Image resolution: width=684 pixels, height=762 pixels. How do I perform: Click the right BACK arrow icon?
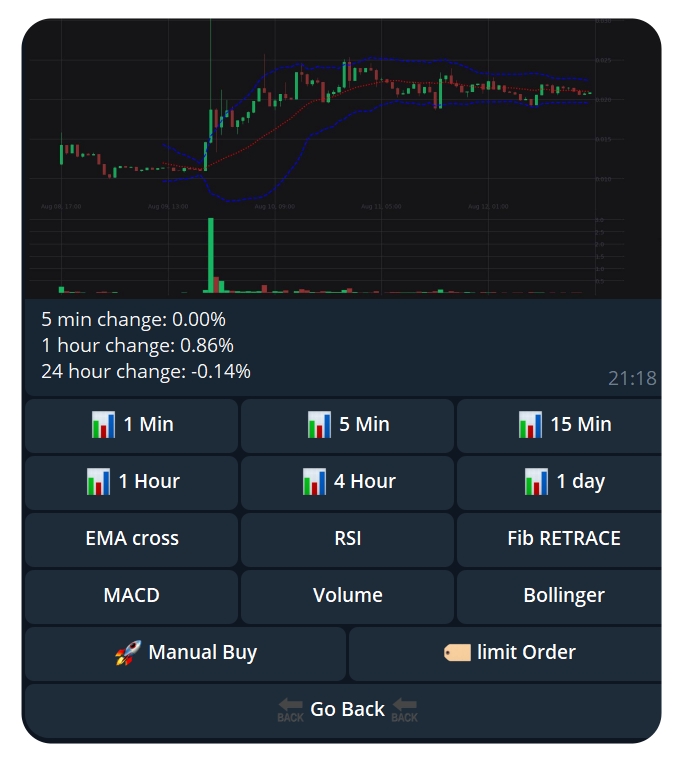(404, 710)
